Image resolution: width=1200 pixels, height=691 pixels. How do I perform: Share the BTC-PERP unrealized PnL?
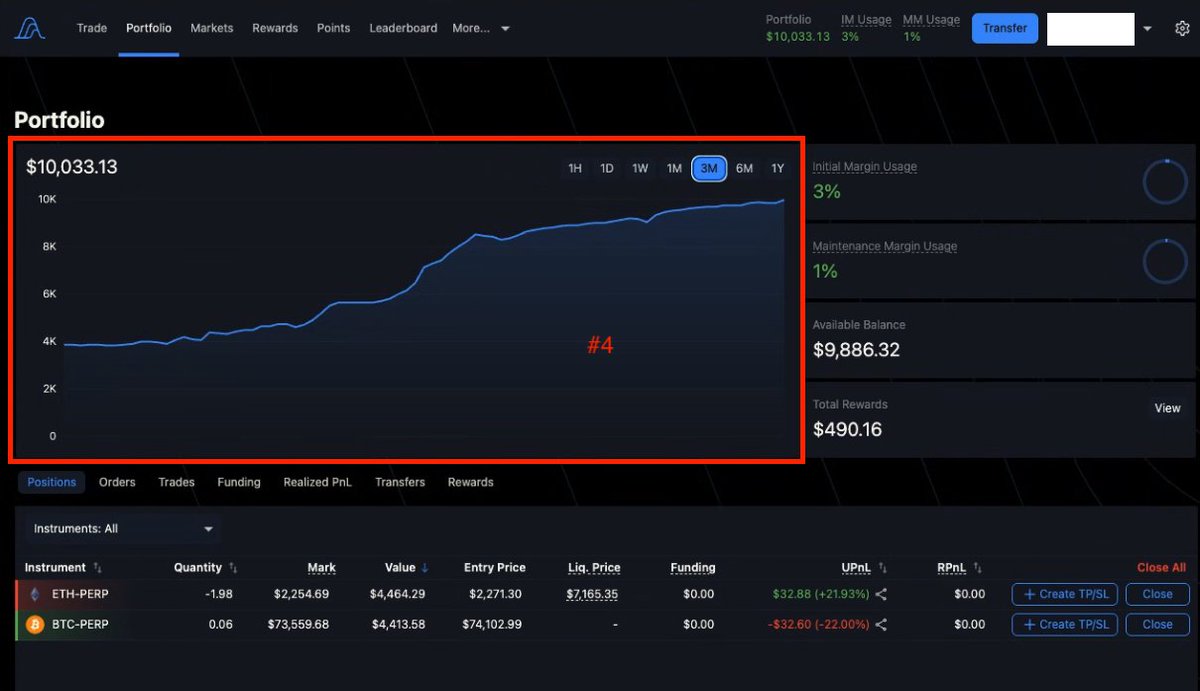pos(881,624)
